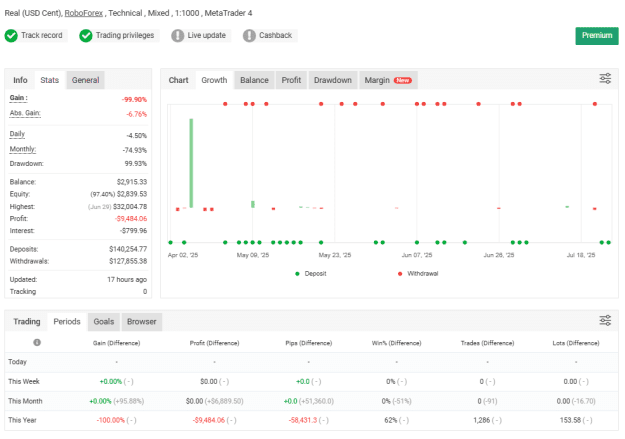Image resolution: width=625 pixels, height=439 pixels.
Task: Switch to the Goals tab
Action: click(x=104, y=321)
